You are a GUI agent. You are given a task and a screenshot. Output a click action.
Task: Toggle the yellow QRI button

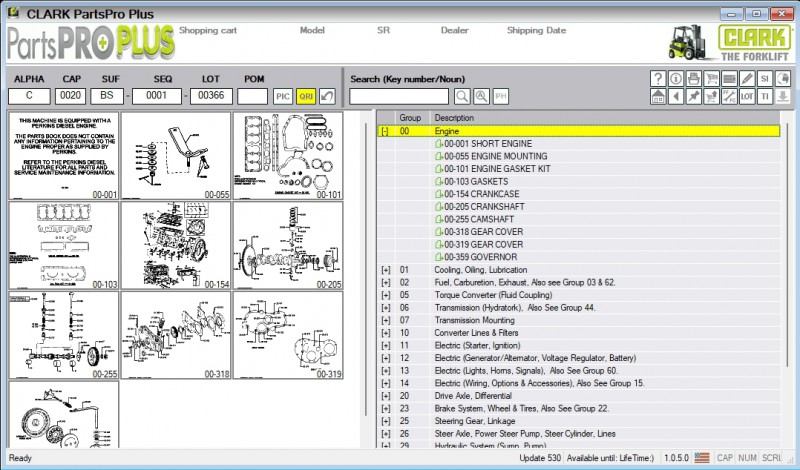306,96
